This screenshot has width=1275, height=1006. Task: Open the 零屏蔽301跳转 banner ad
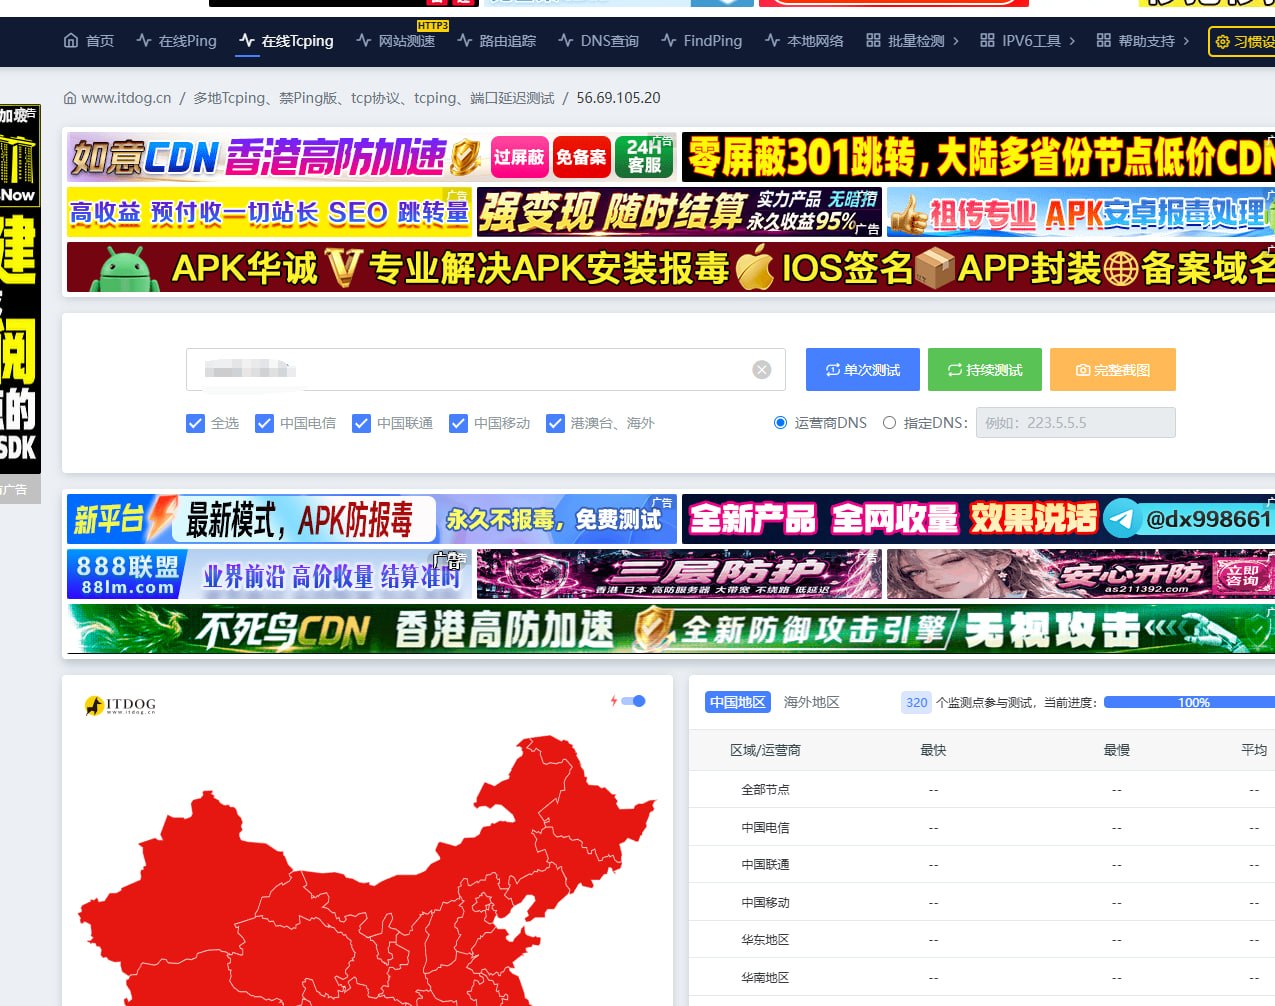pos(978,157)
